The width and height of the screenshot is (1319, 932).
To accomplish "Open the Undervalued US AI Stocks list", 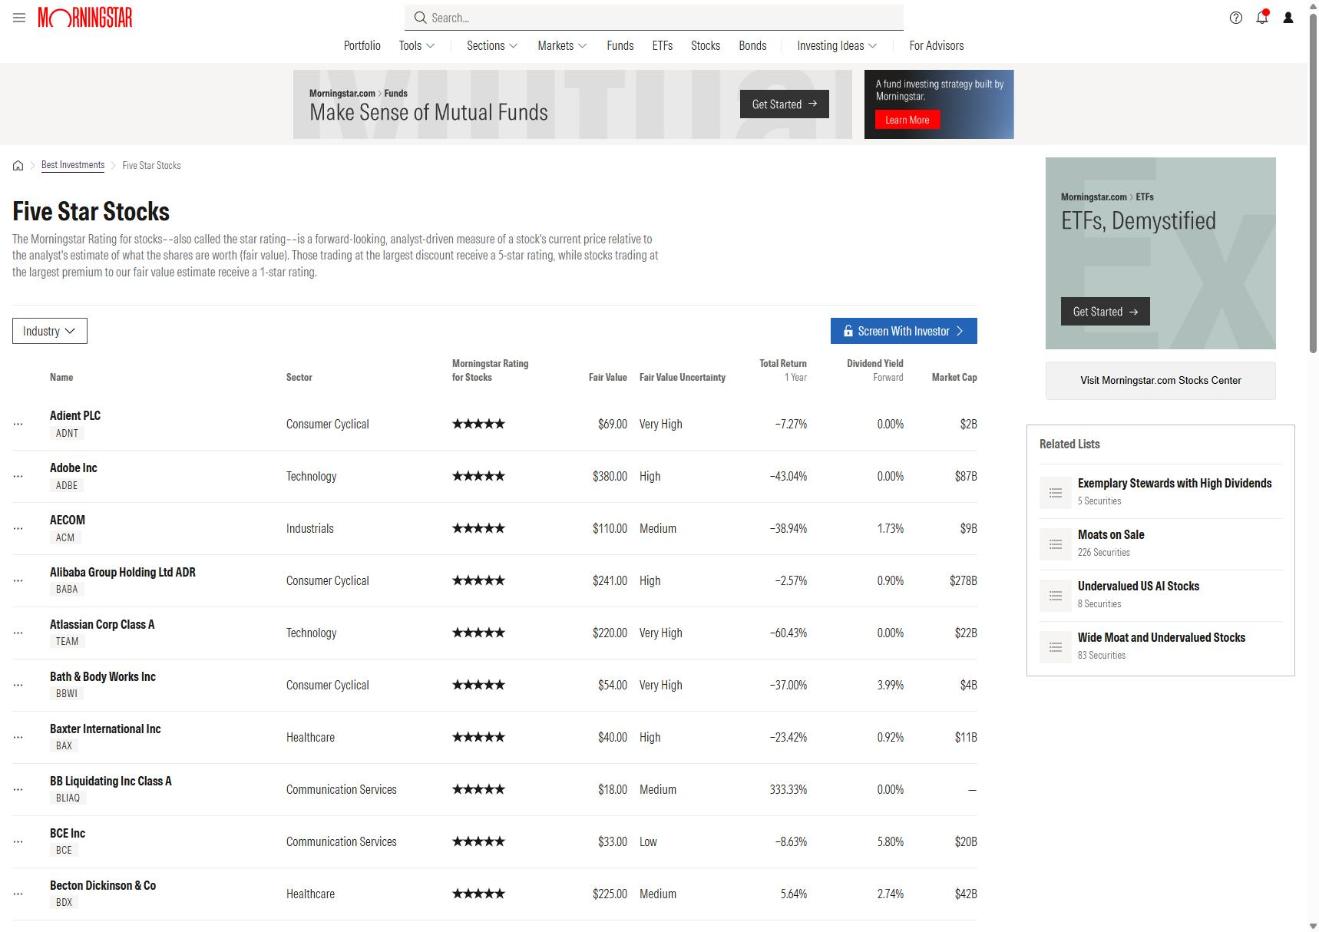I will point(1138,586).
